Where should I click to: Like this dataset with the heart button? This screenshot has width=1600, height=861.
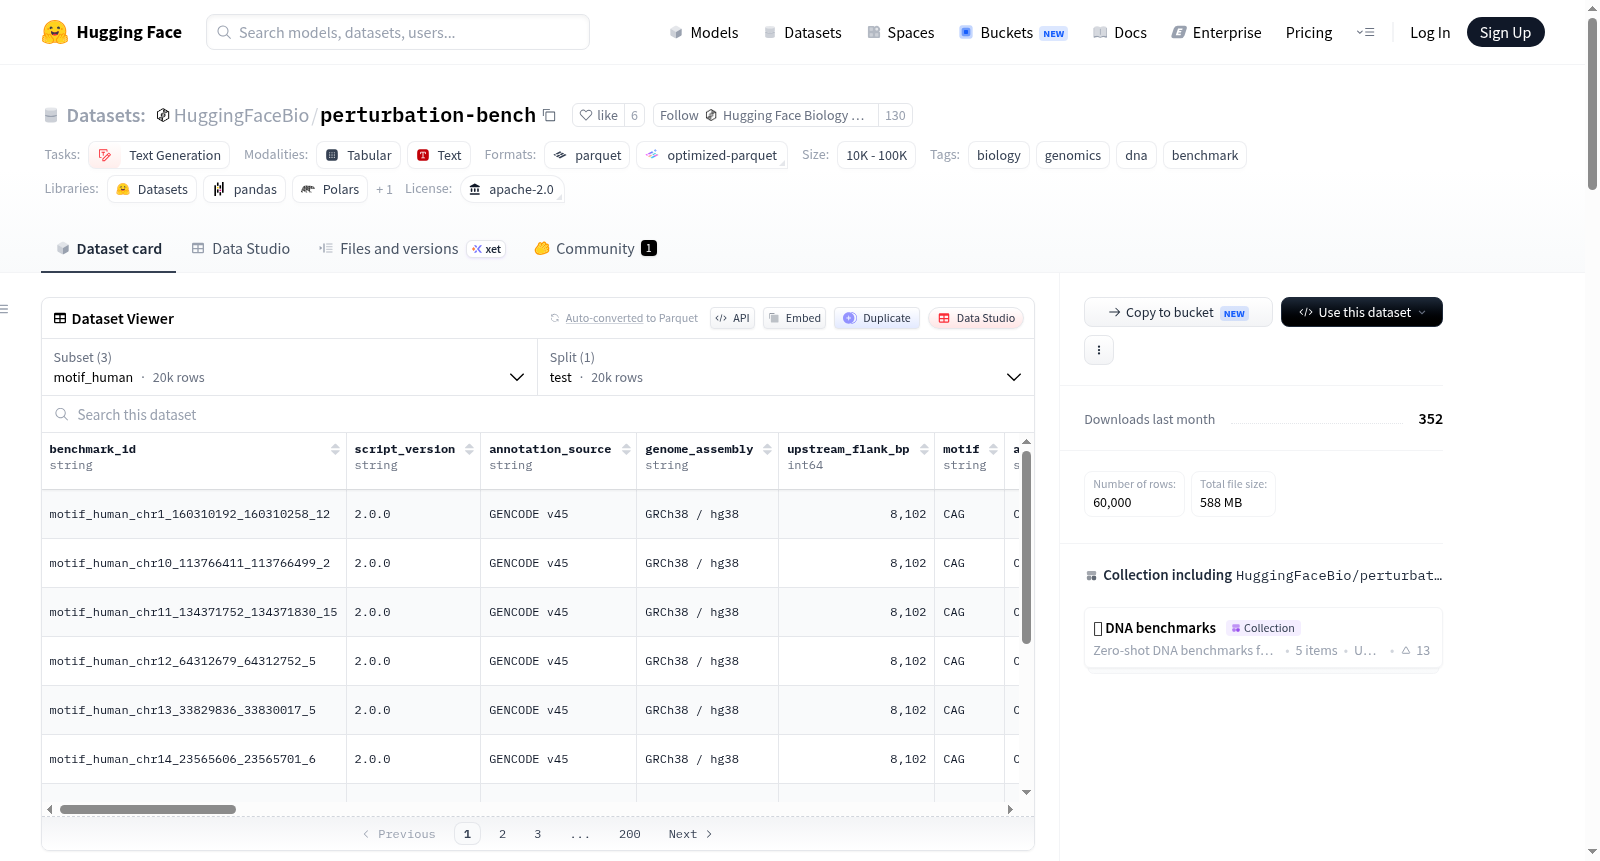[598, 115]
